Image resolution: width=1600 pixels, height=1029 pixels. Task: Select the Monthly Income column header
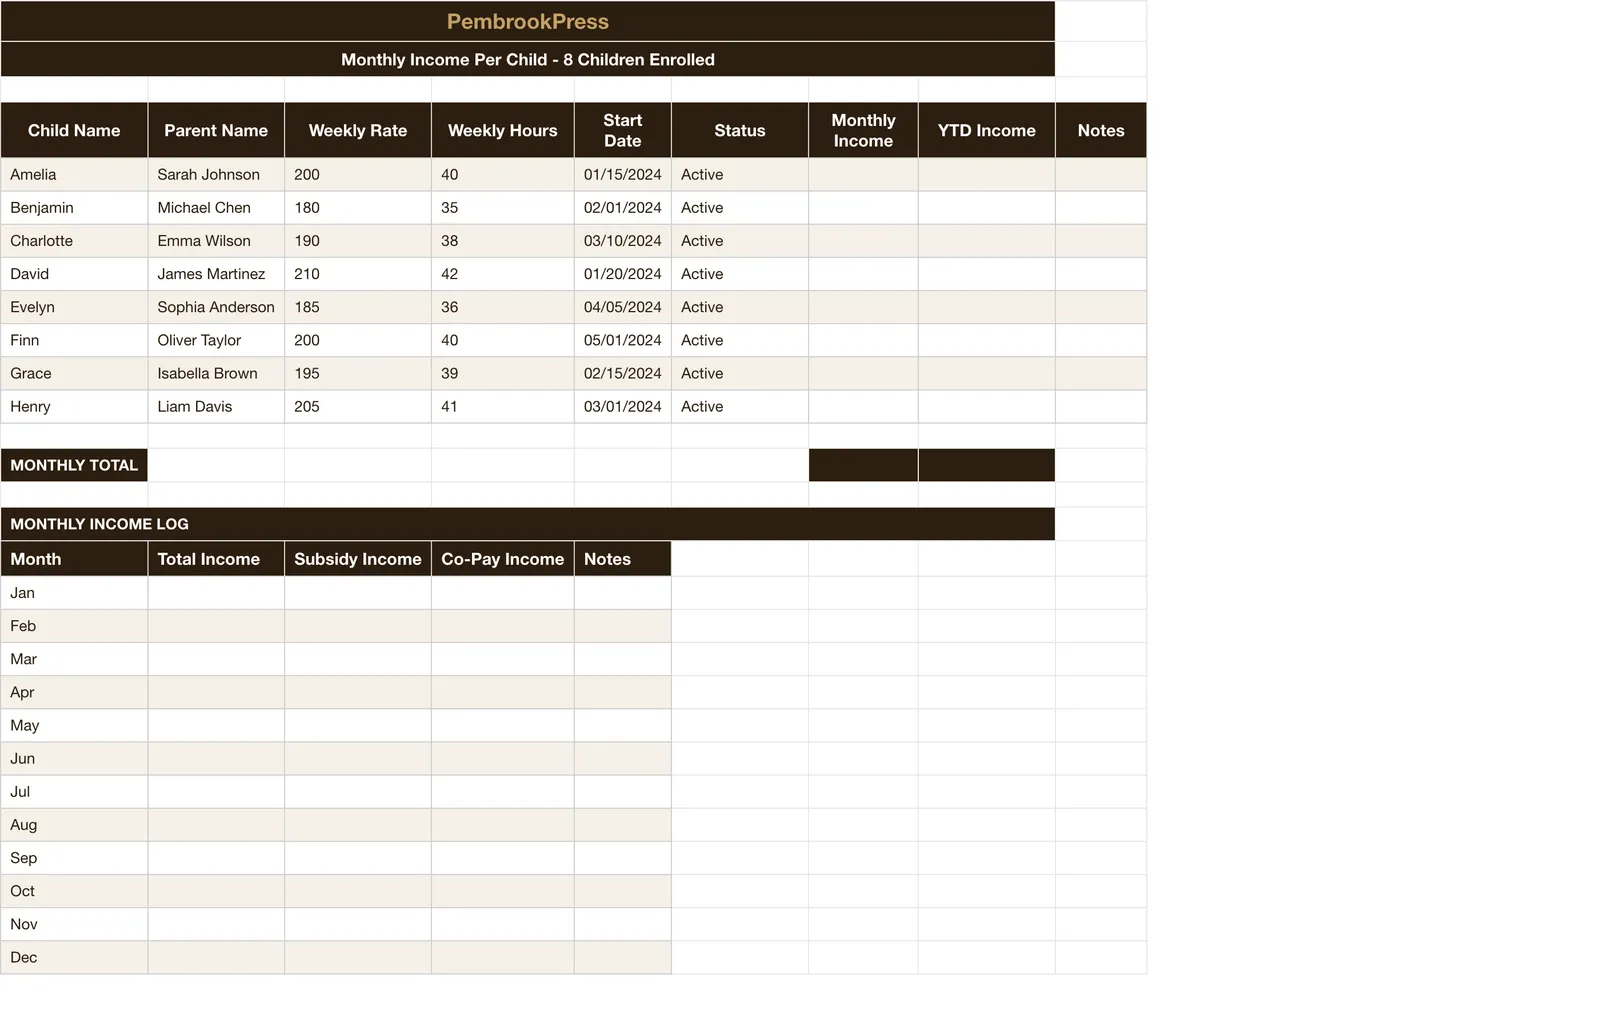[863, 130]
